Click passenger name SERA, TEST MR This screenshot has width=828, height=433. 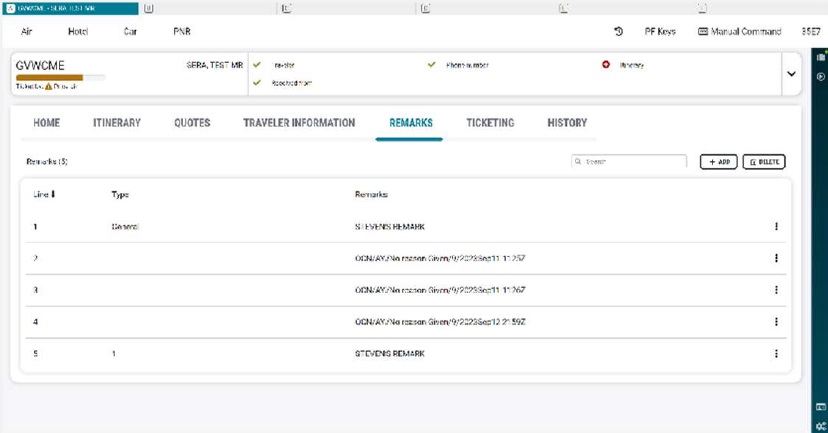(214, 65)
